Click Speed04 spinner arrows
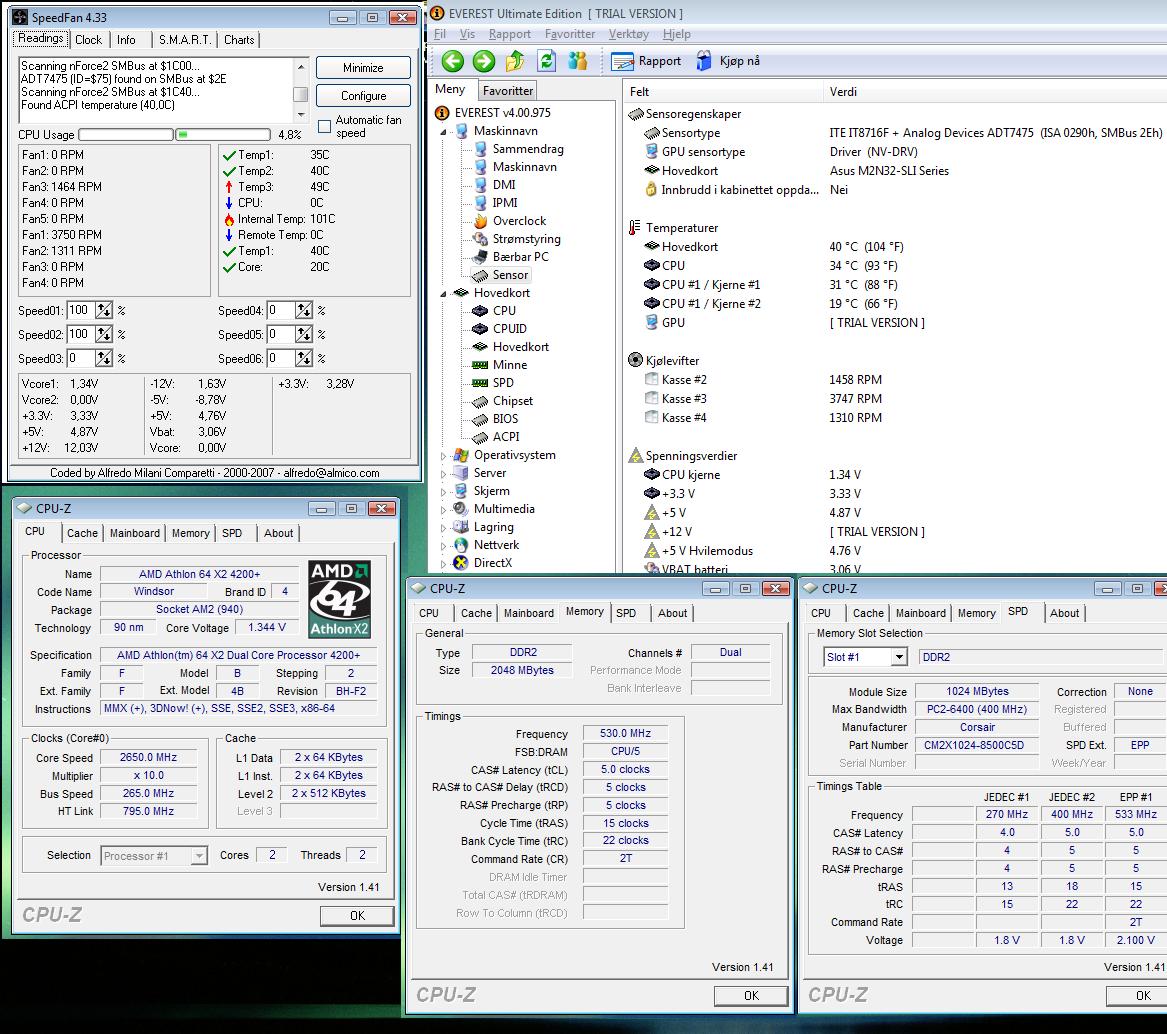Screen dimensions: 1167x1034 [304, 310]
